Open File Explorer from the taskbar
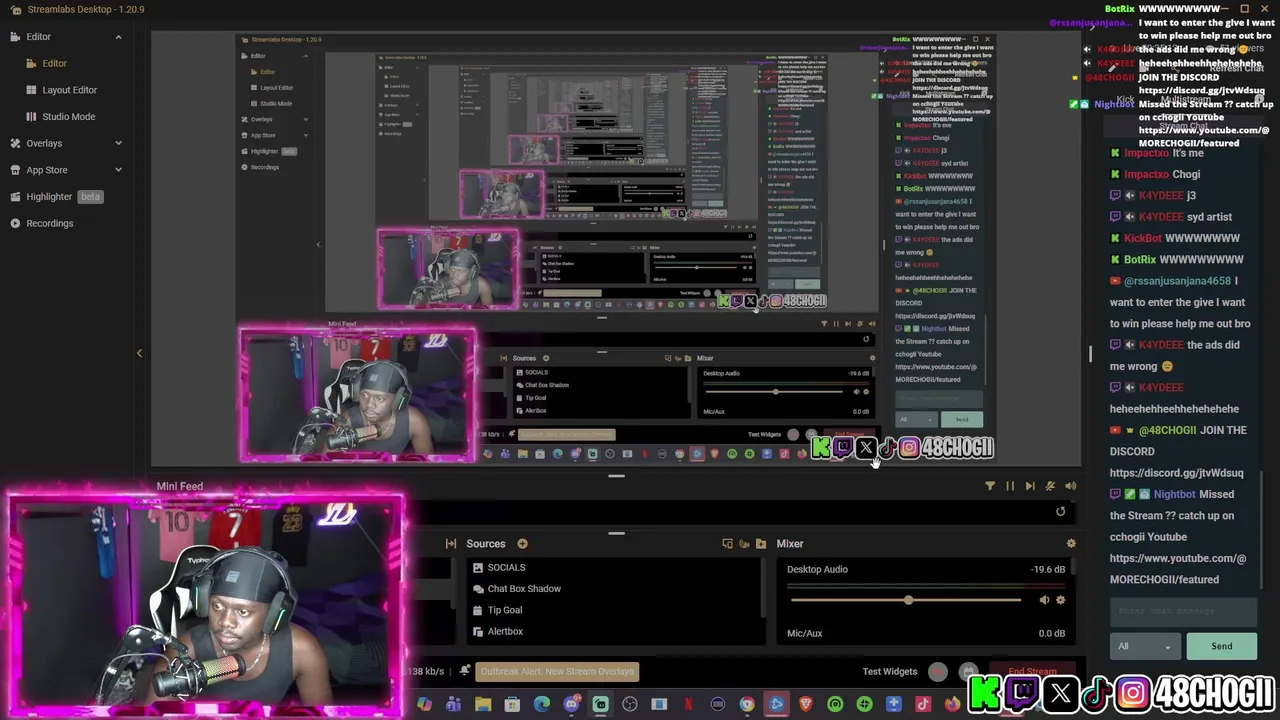 pos(483,704)
